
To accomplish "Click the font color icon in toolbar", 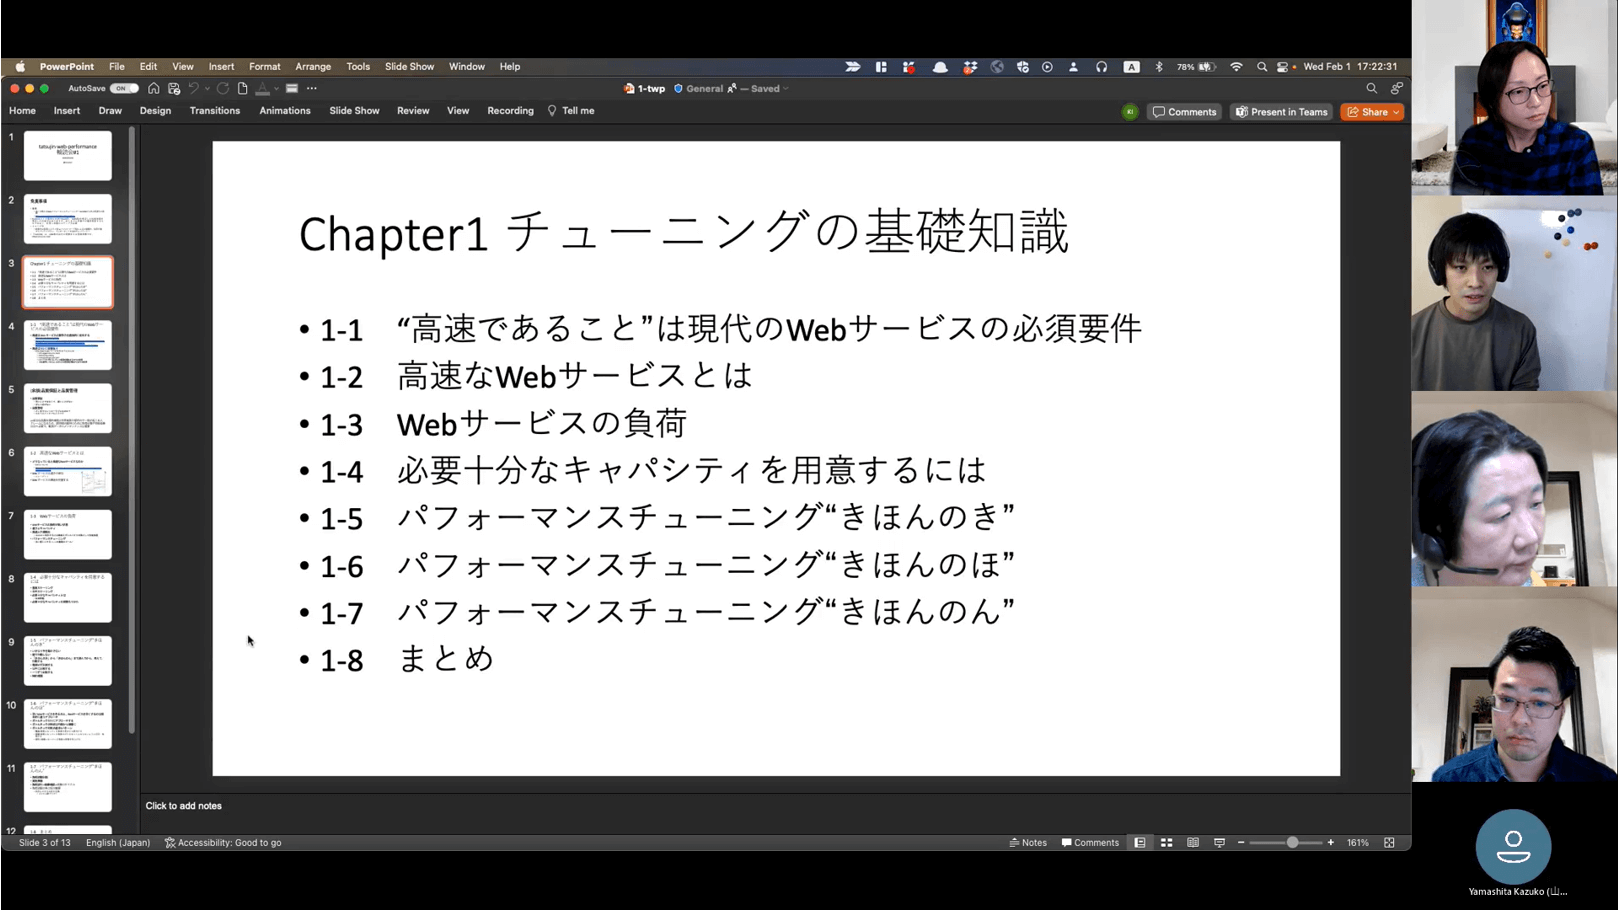I will point(263,88).
